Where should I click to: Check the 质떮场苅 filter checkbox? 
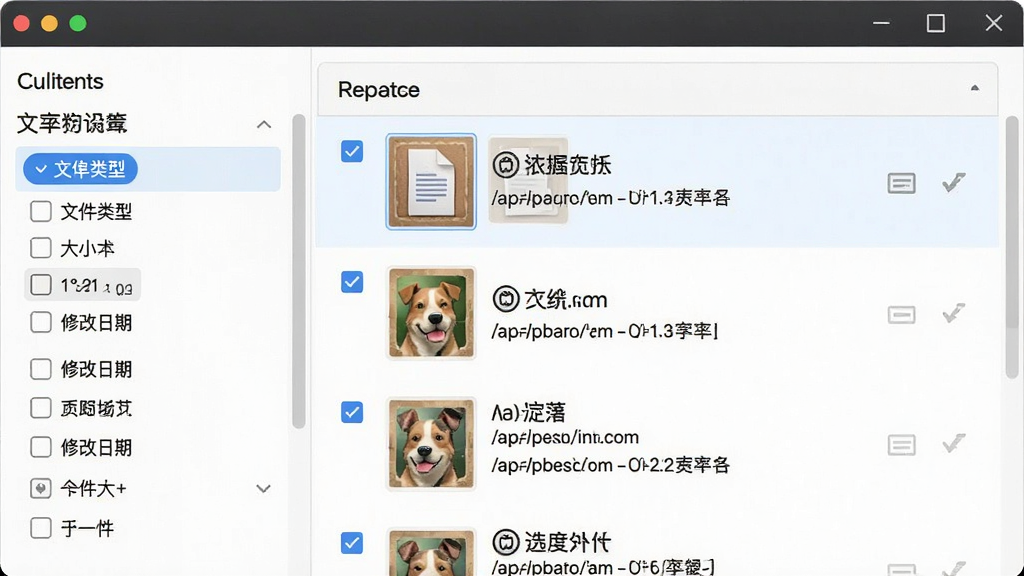pyautogui.click(x=40, y=408)
